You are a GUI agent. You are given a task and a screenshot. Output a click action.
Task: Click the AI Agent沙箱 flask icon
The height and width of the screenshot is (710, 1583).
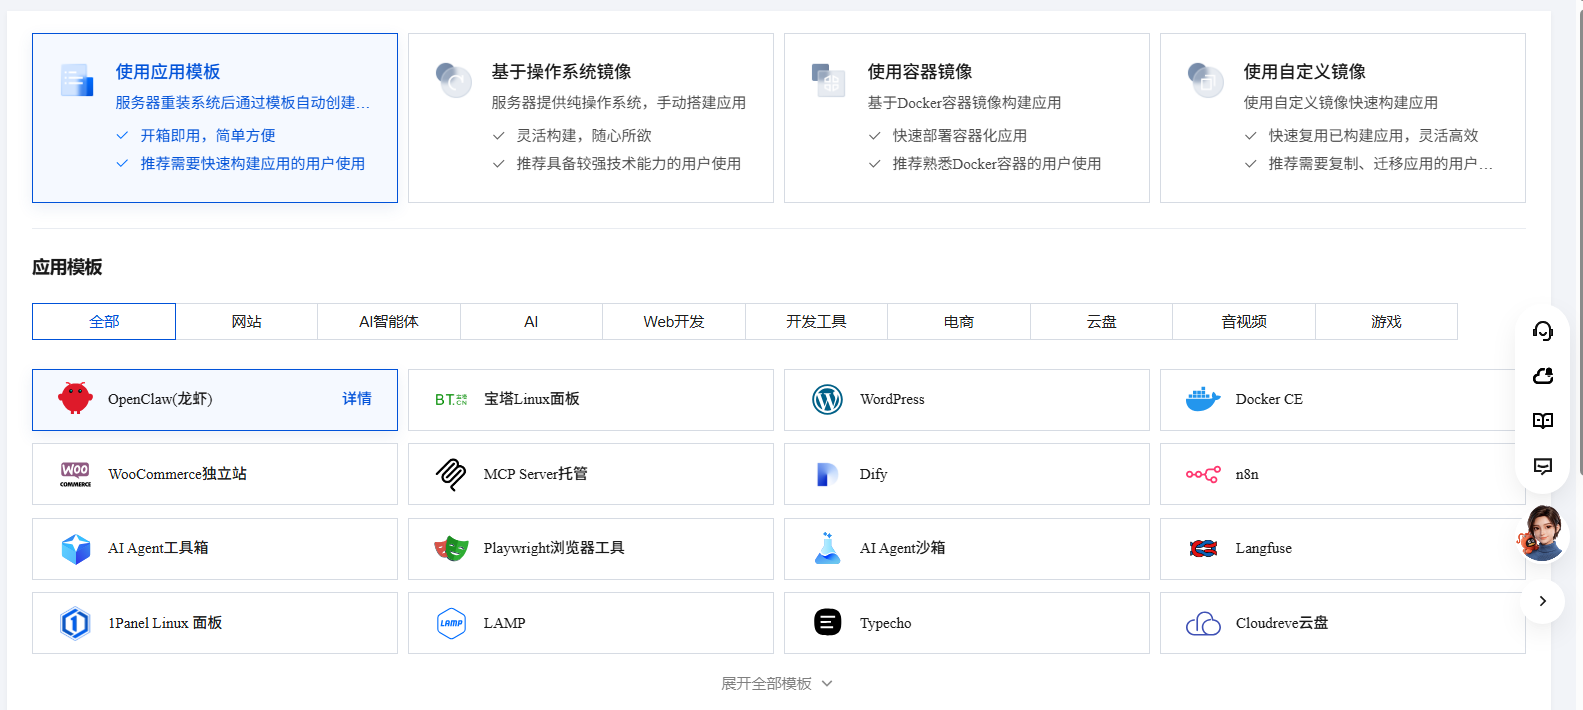click(827, 548)
